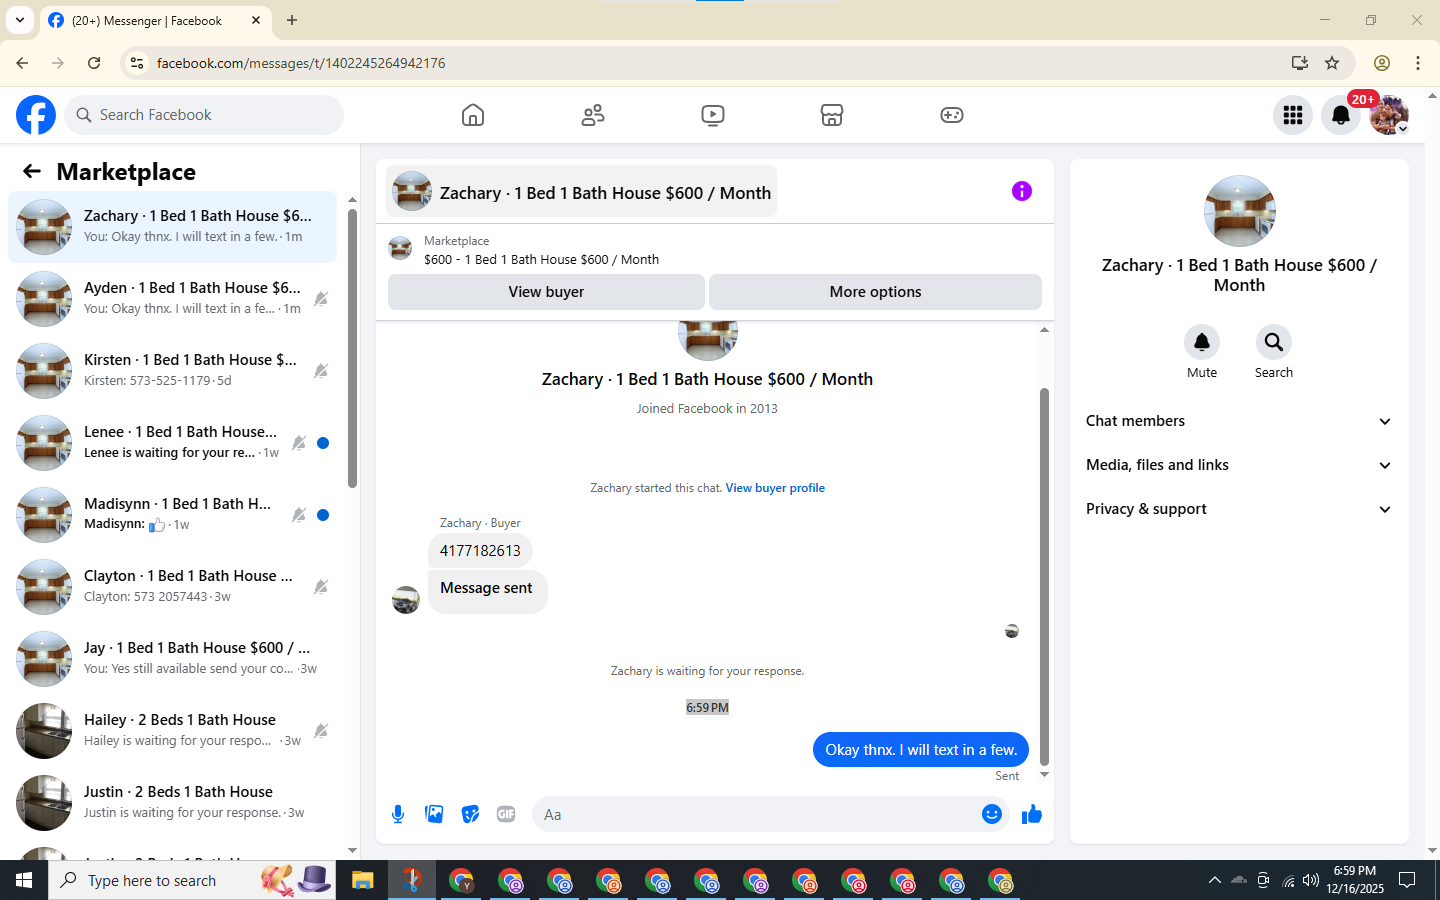Click the Windows taskbar search box
This screenshot has width=1440, height=900.
(192, 880)
